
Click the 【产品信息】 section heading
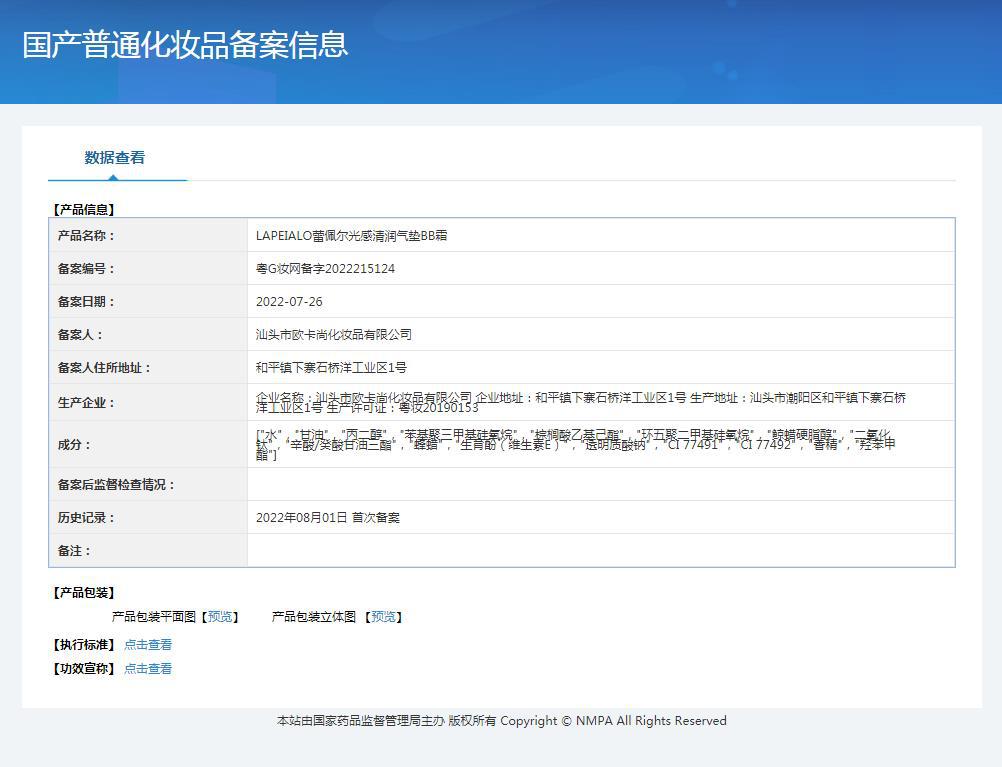click(84, 210)
